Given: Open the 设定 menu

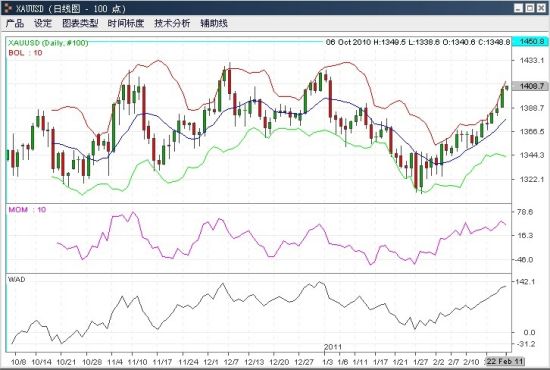Looking at the screenshot, I should [x=43, y=23].
